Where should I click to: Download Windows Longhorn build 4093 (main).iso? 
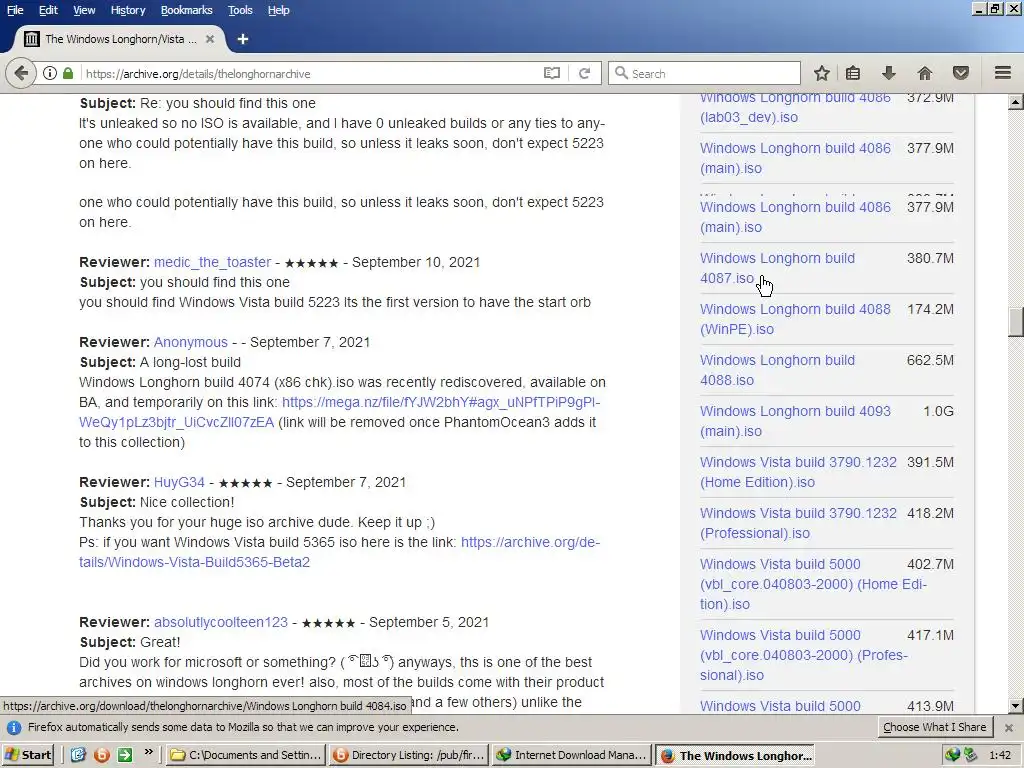click(x=795, y=421)
